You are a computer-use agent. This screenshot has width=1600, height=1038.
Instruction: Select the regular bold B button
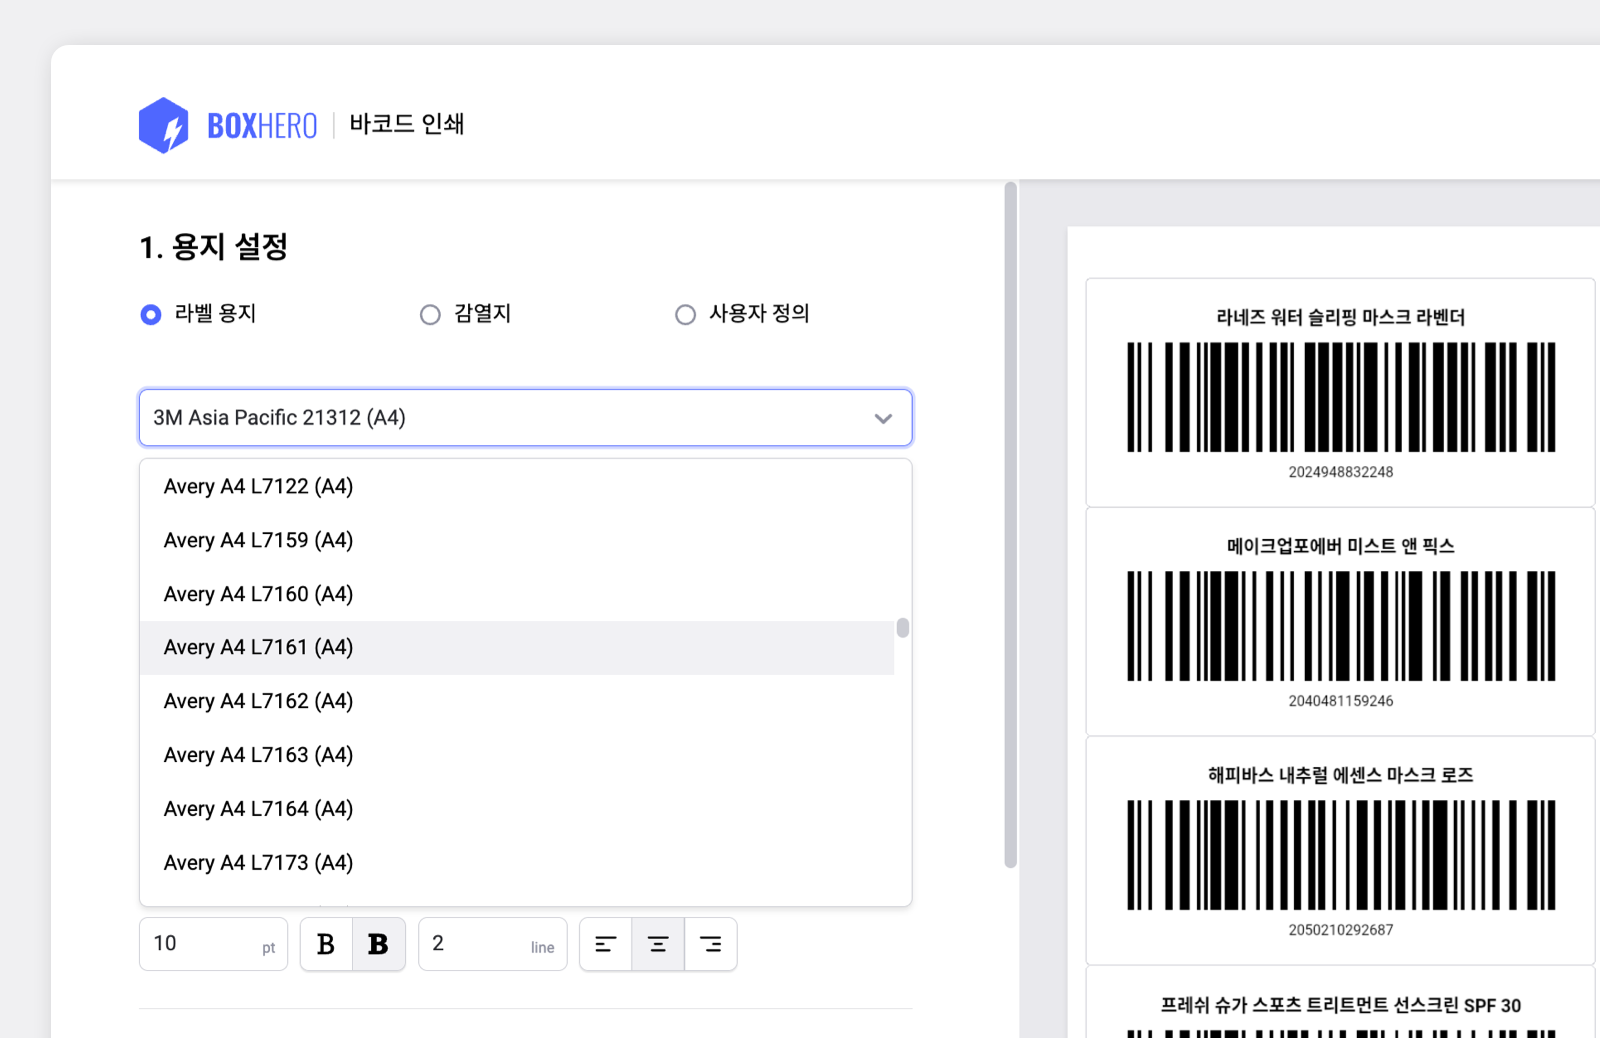[326, 944]
